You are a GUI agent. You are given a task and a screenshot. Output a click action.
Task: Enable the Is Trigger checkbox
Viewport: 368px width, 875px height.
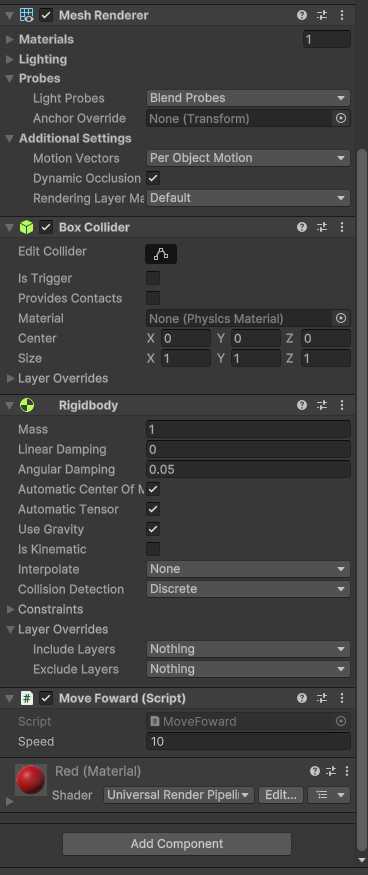coord(153,278)
